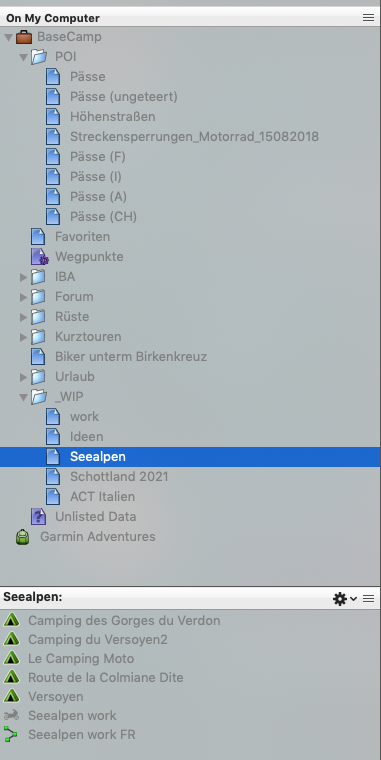This screenshot has height=760, width=381.
Task: Collapse the POI folder
Action: pos(23,57)
